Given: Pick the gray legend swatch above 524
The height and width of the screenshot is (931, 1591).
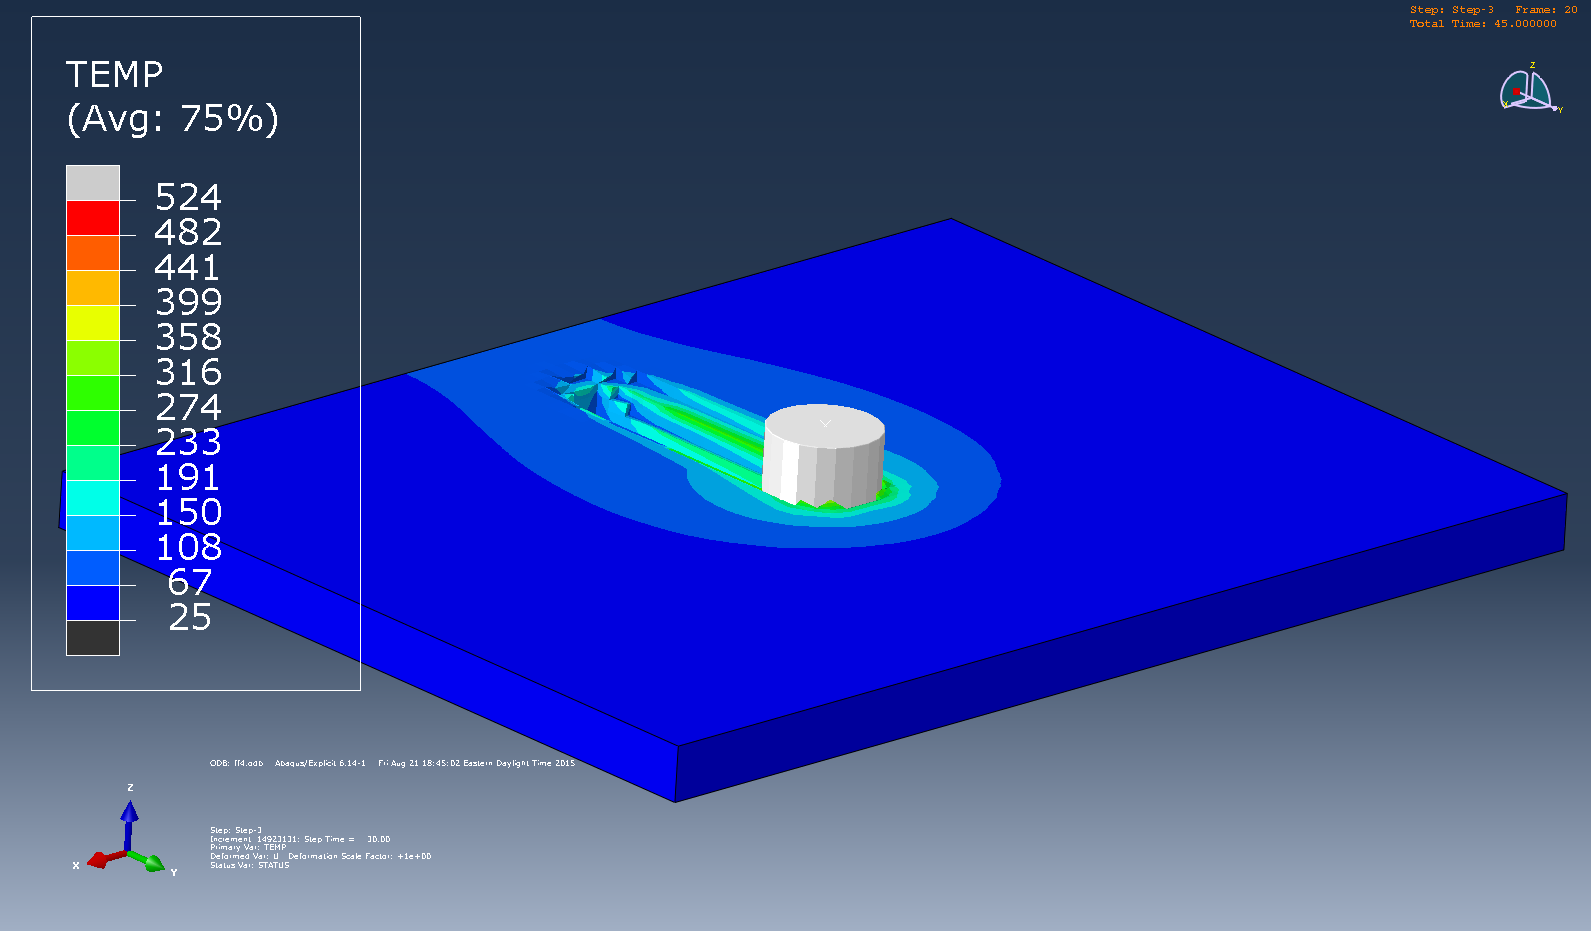Looking at the screenshot, I should tap(93, 183).
